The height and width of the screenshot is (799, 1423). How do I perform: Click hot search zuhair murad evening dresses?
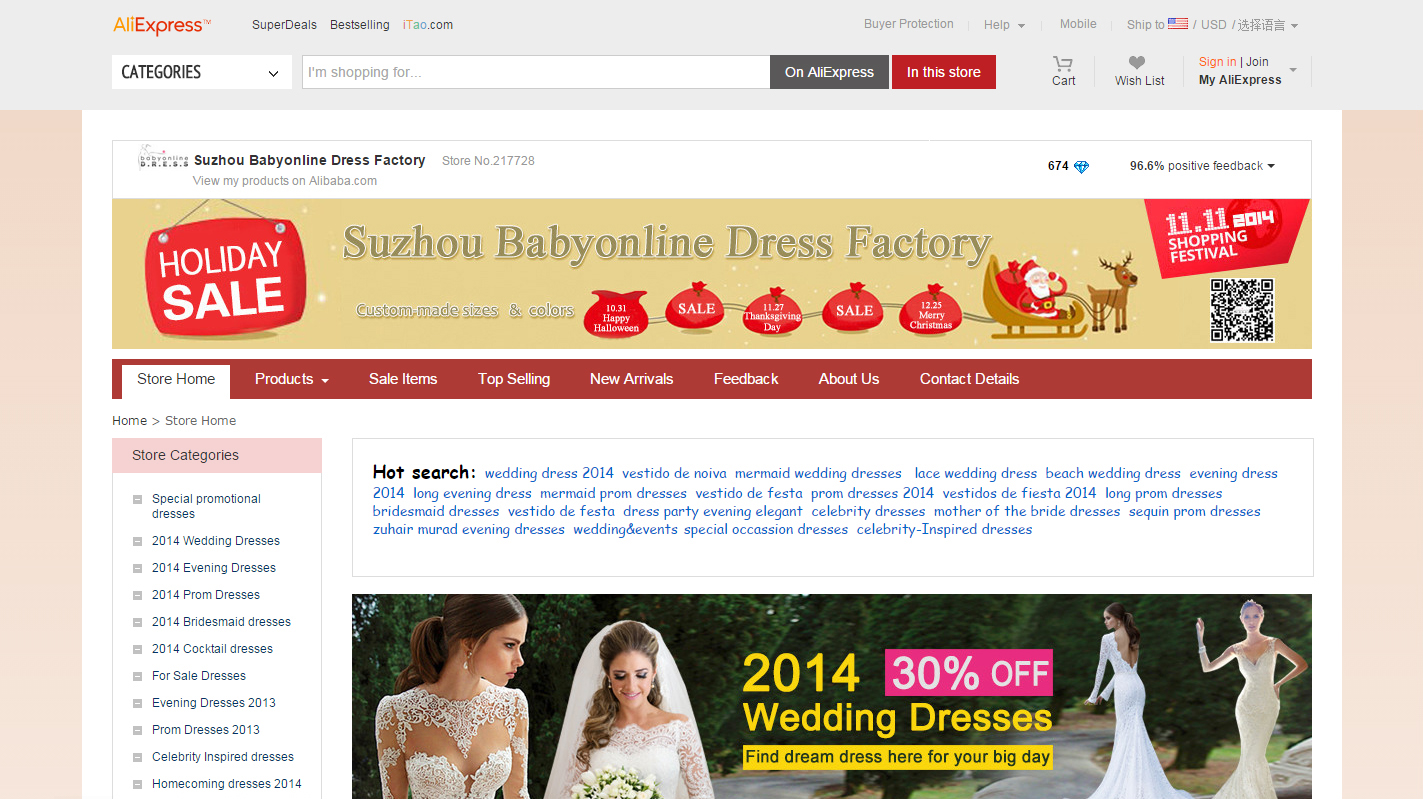pos(469,530)
